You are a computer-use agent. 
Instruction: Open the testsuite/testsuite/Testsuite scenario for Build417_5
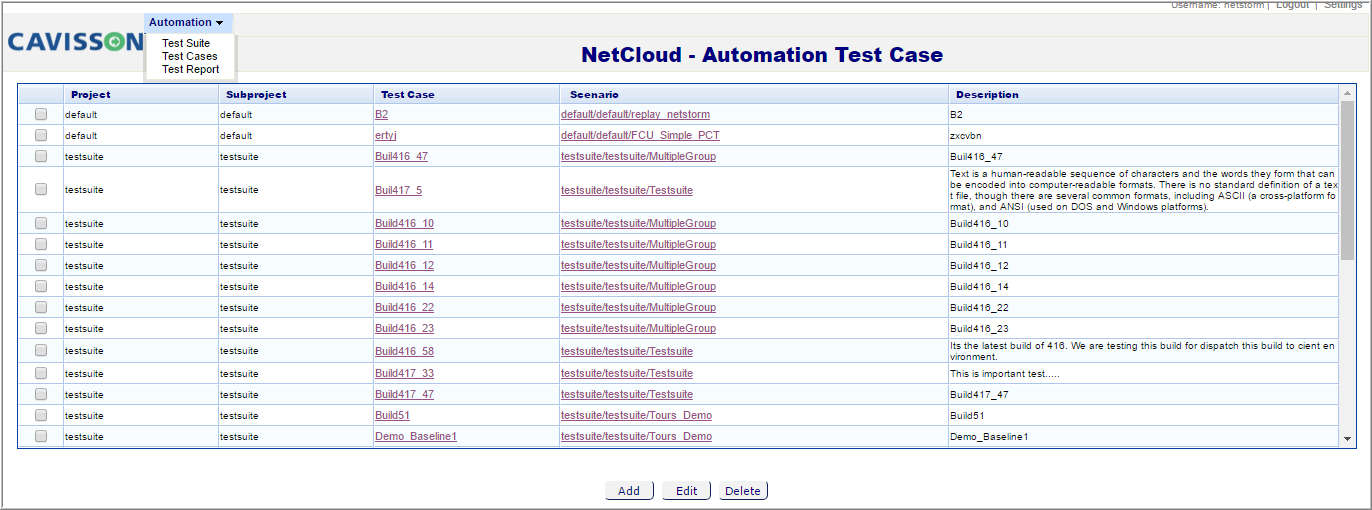click(627, 190)
